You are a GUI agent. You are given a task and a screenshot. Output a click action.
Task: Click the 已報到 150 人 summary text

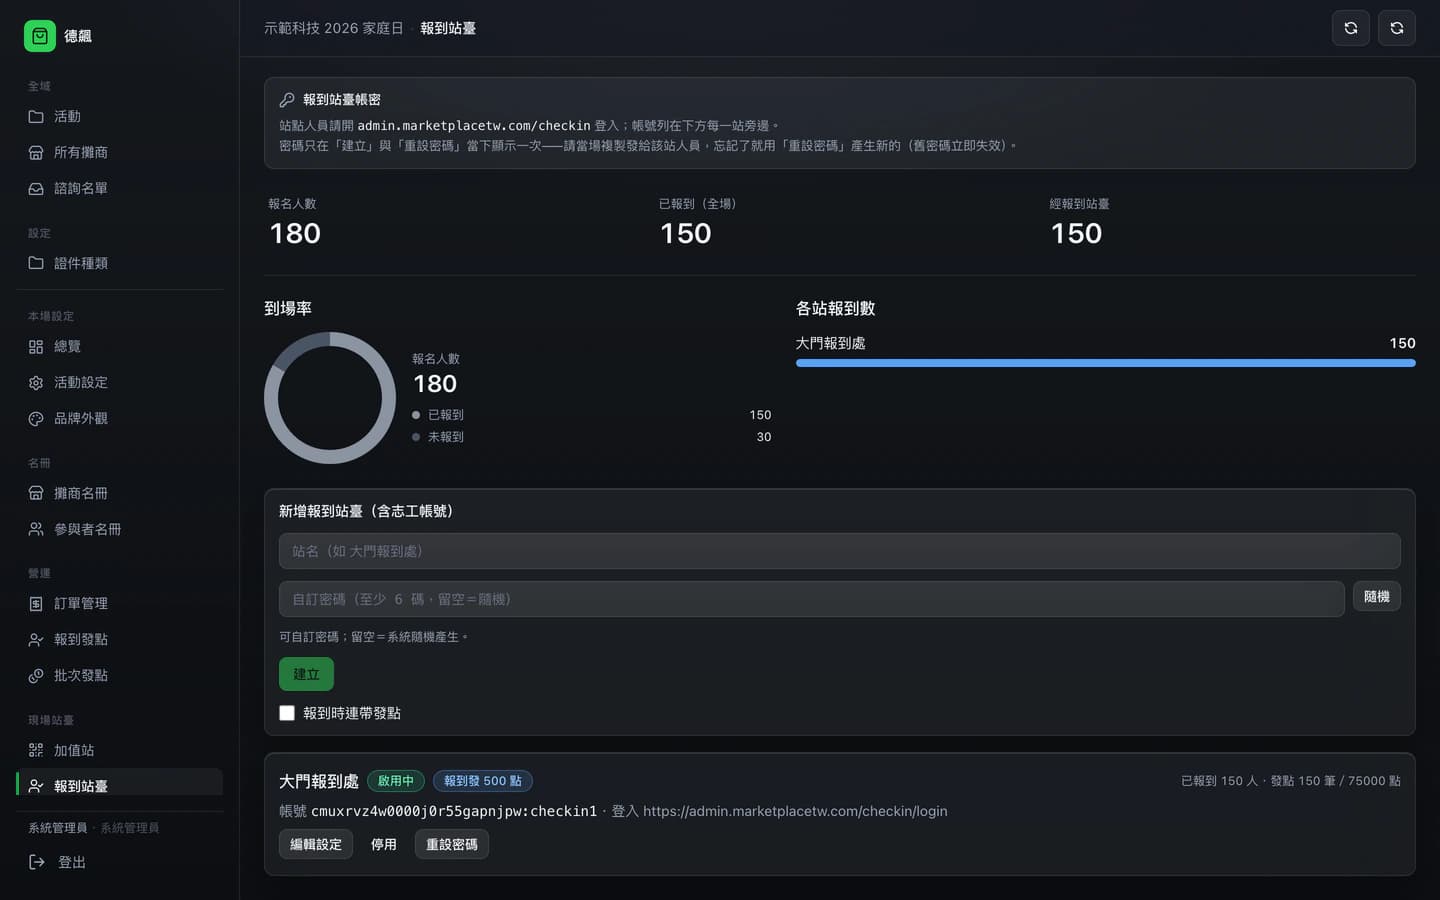(x=1219, y=781)
